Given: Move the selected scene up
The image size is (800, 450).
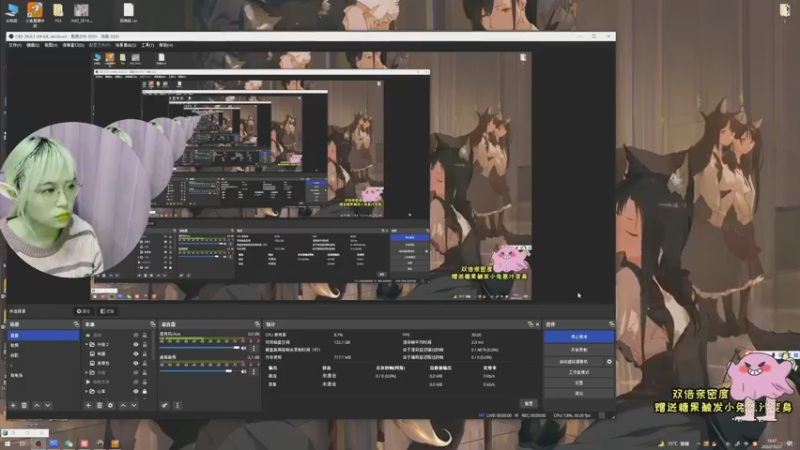Looking at the screenshot, I should coord(37,405).
